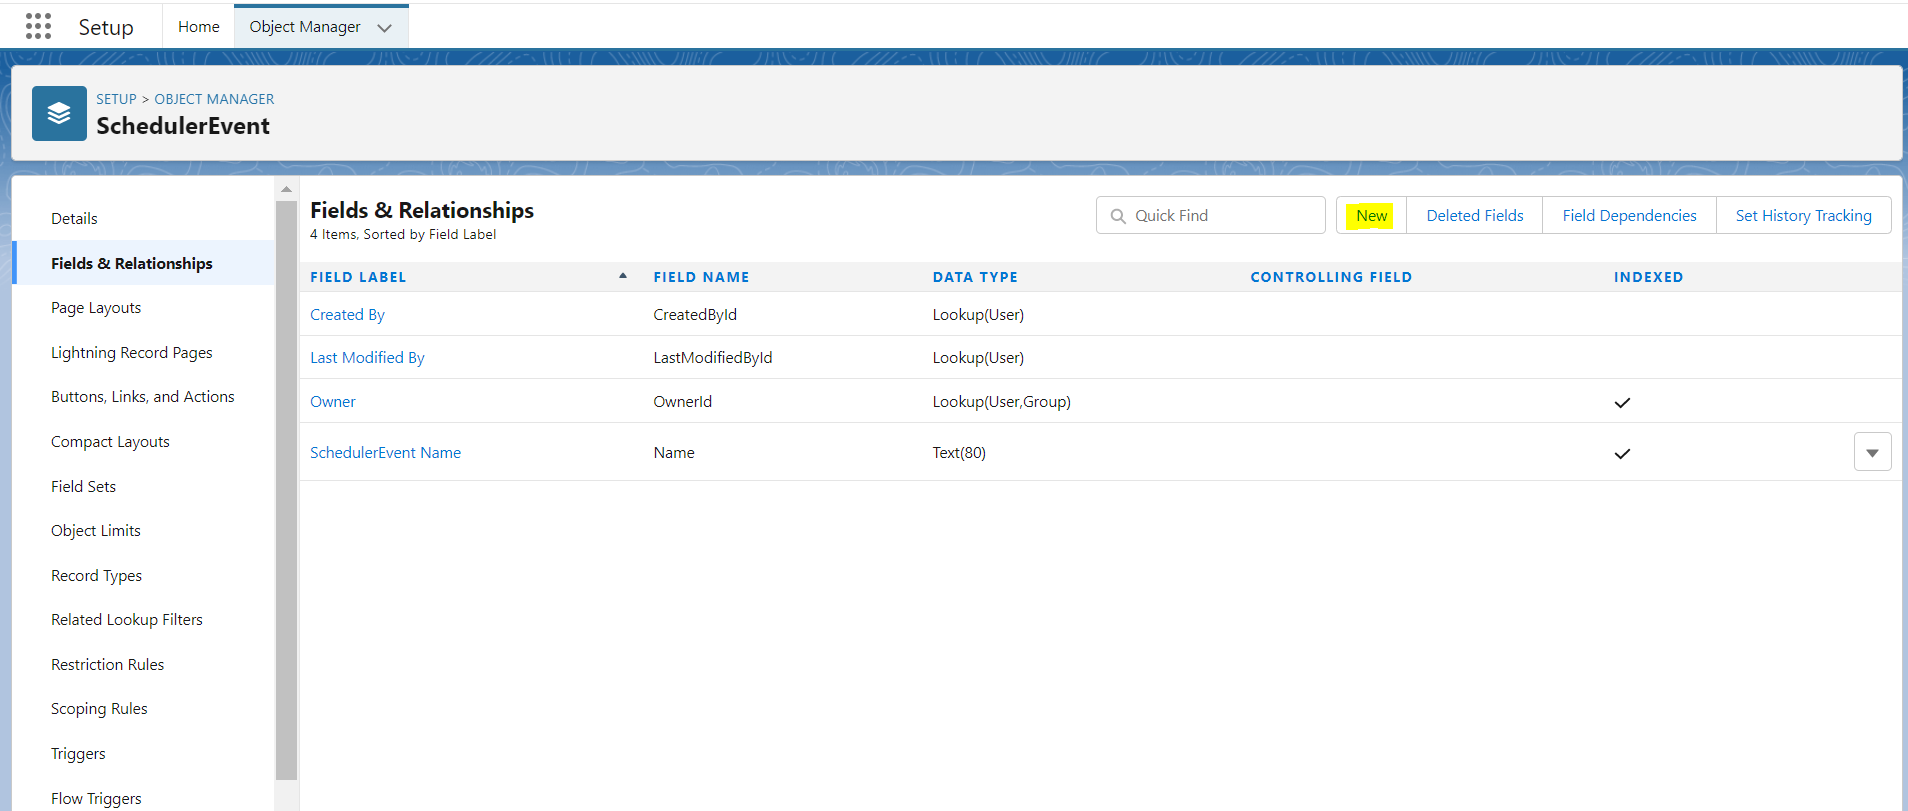Open Field Dependencies

[x=1629, y=216]
